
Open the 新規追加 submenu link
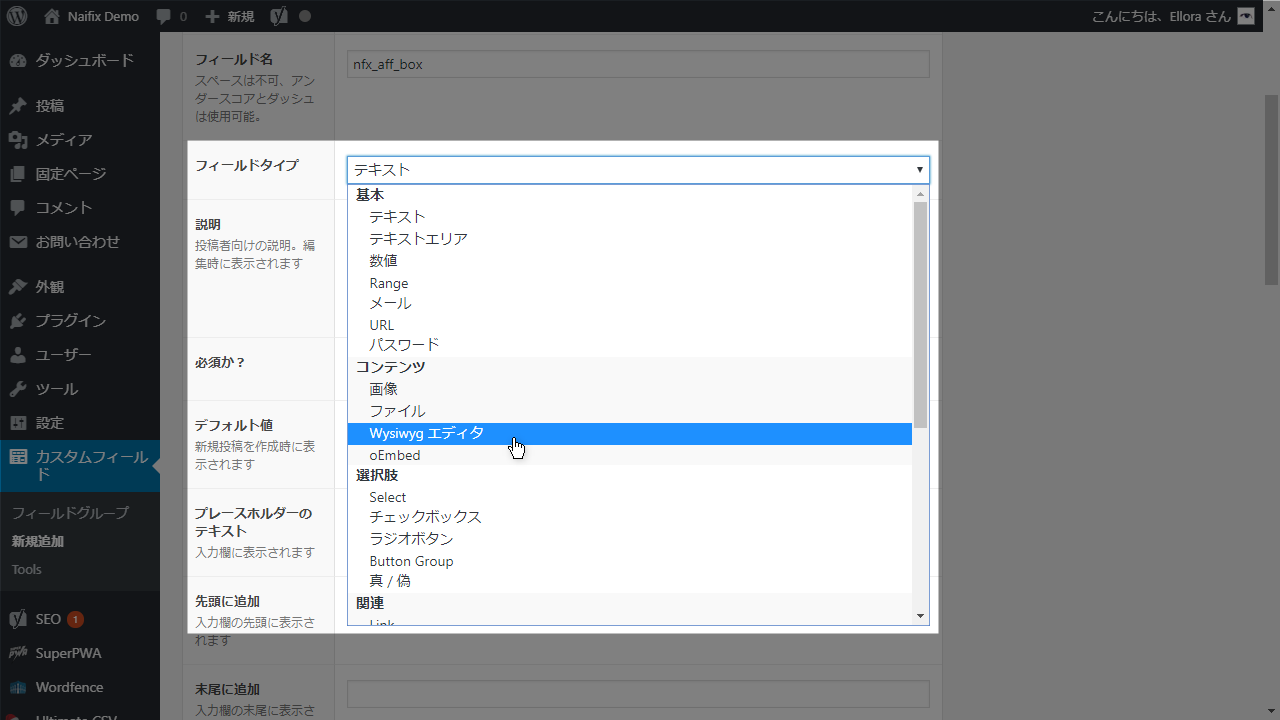[38, 541]
